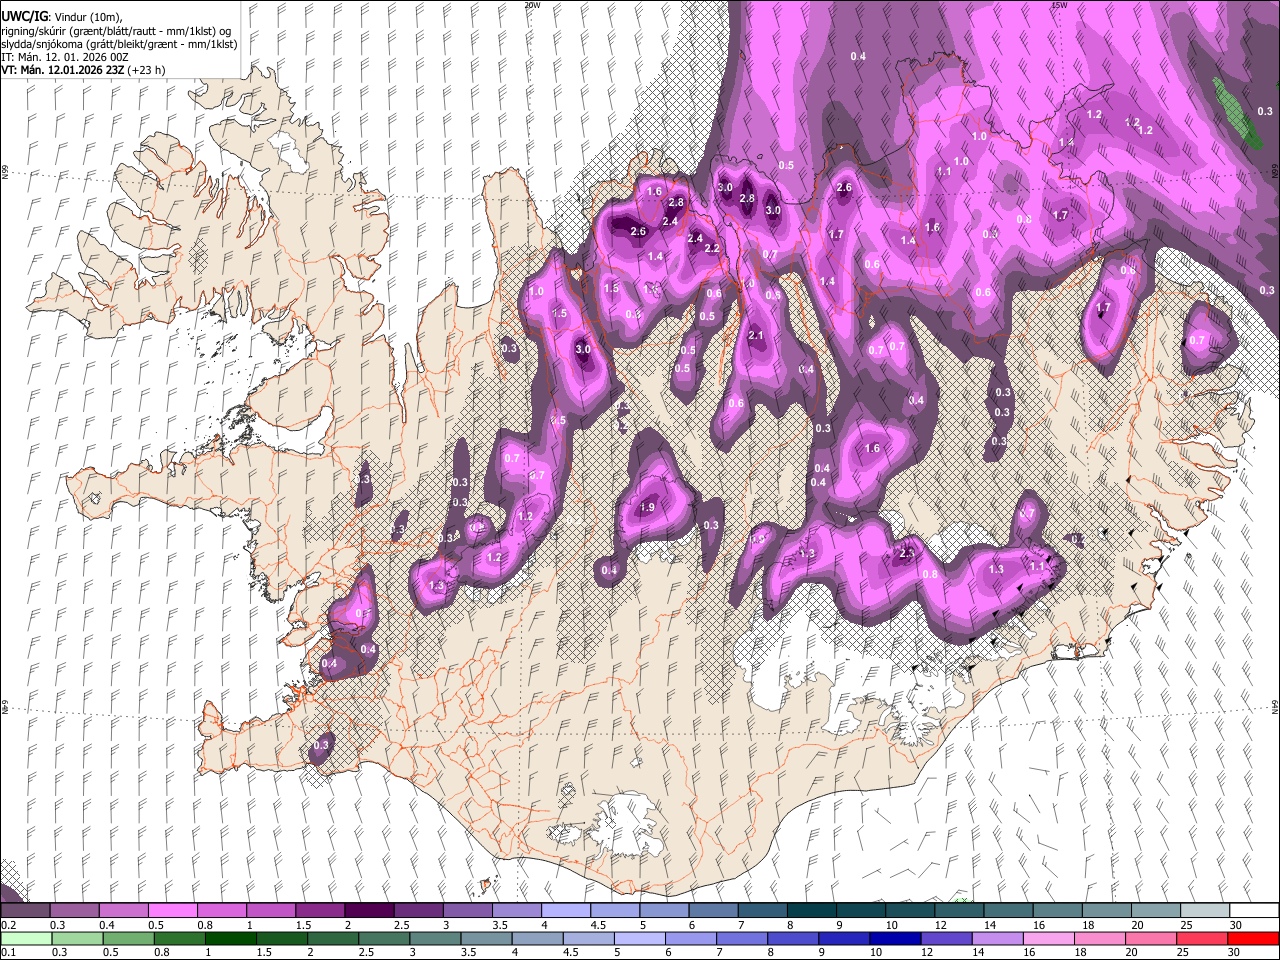Image resolution: width=1280 pixels, height=960 pixels.
Task: Click the light lavender 4–4.5 snow legend swatch
Action: tap(565, 910)
